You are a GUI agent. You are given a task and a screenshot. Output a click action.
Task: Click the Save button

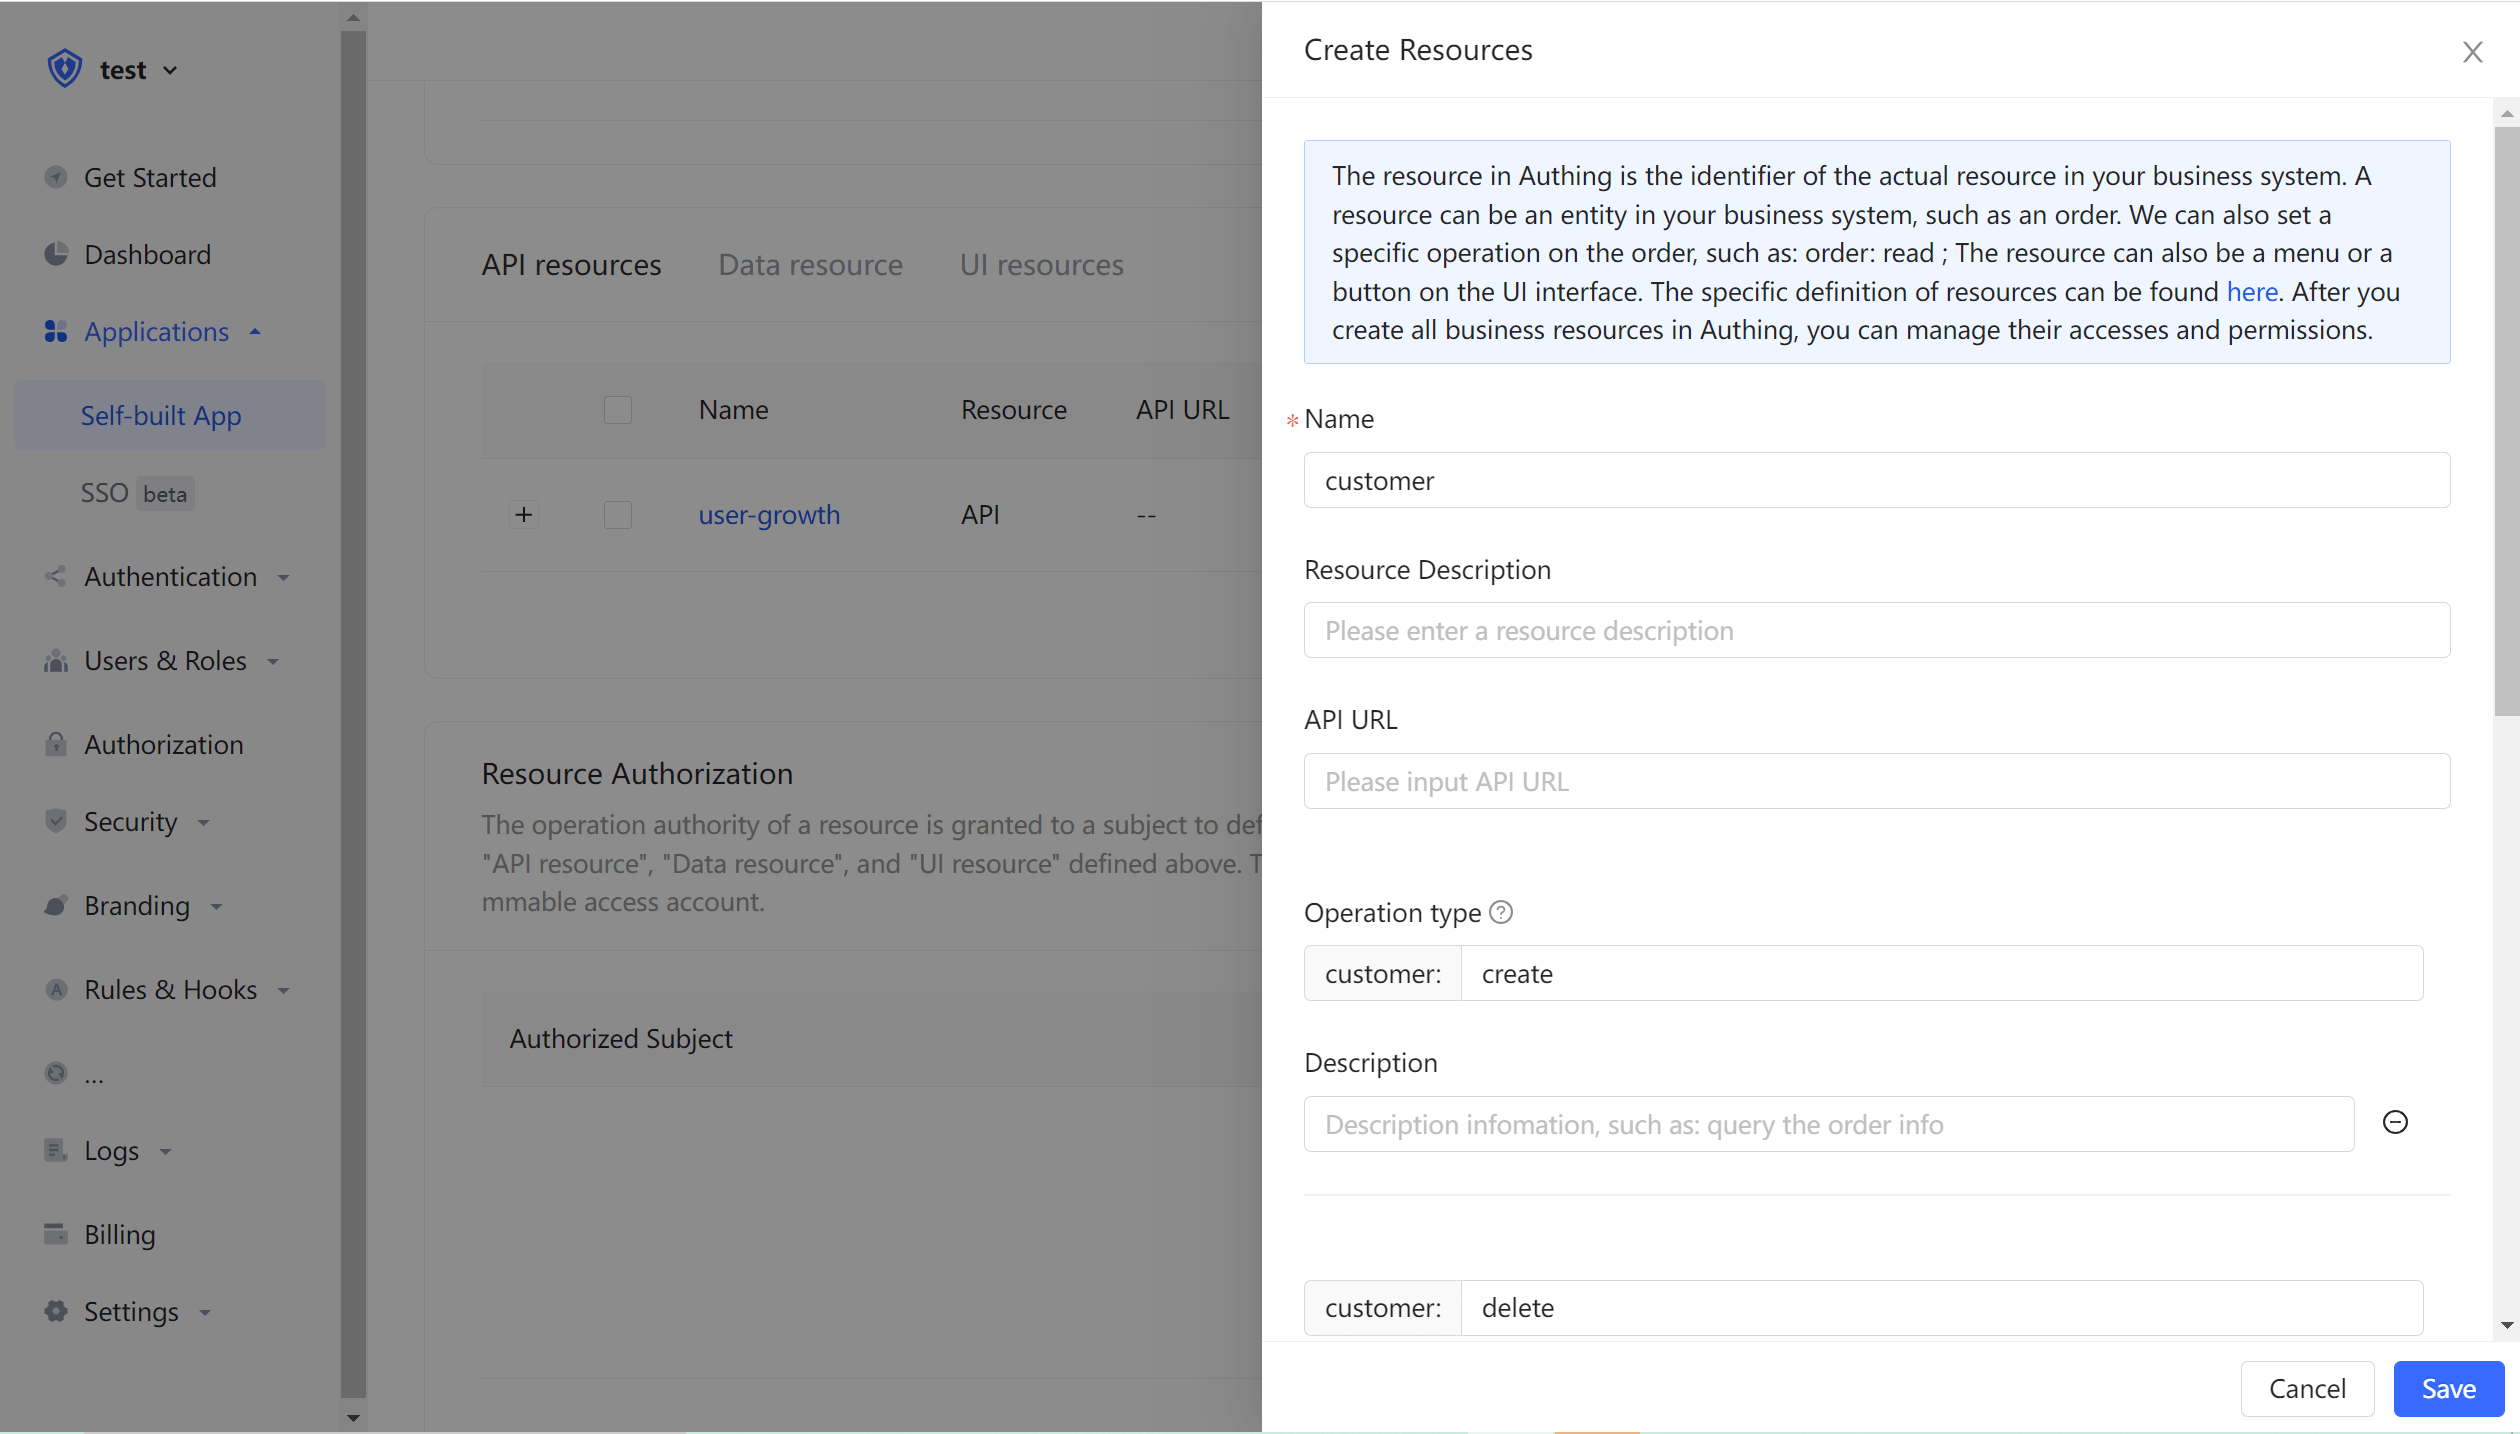(2448, 1388)
